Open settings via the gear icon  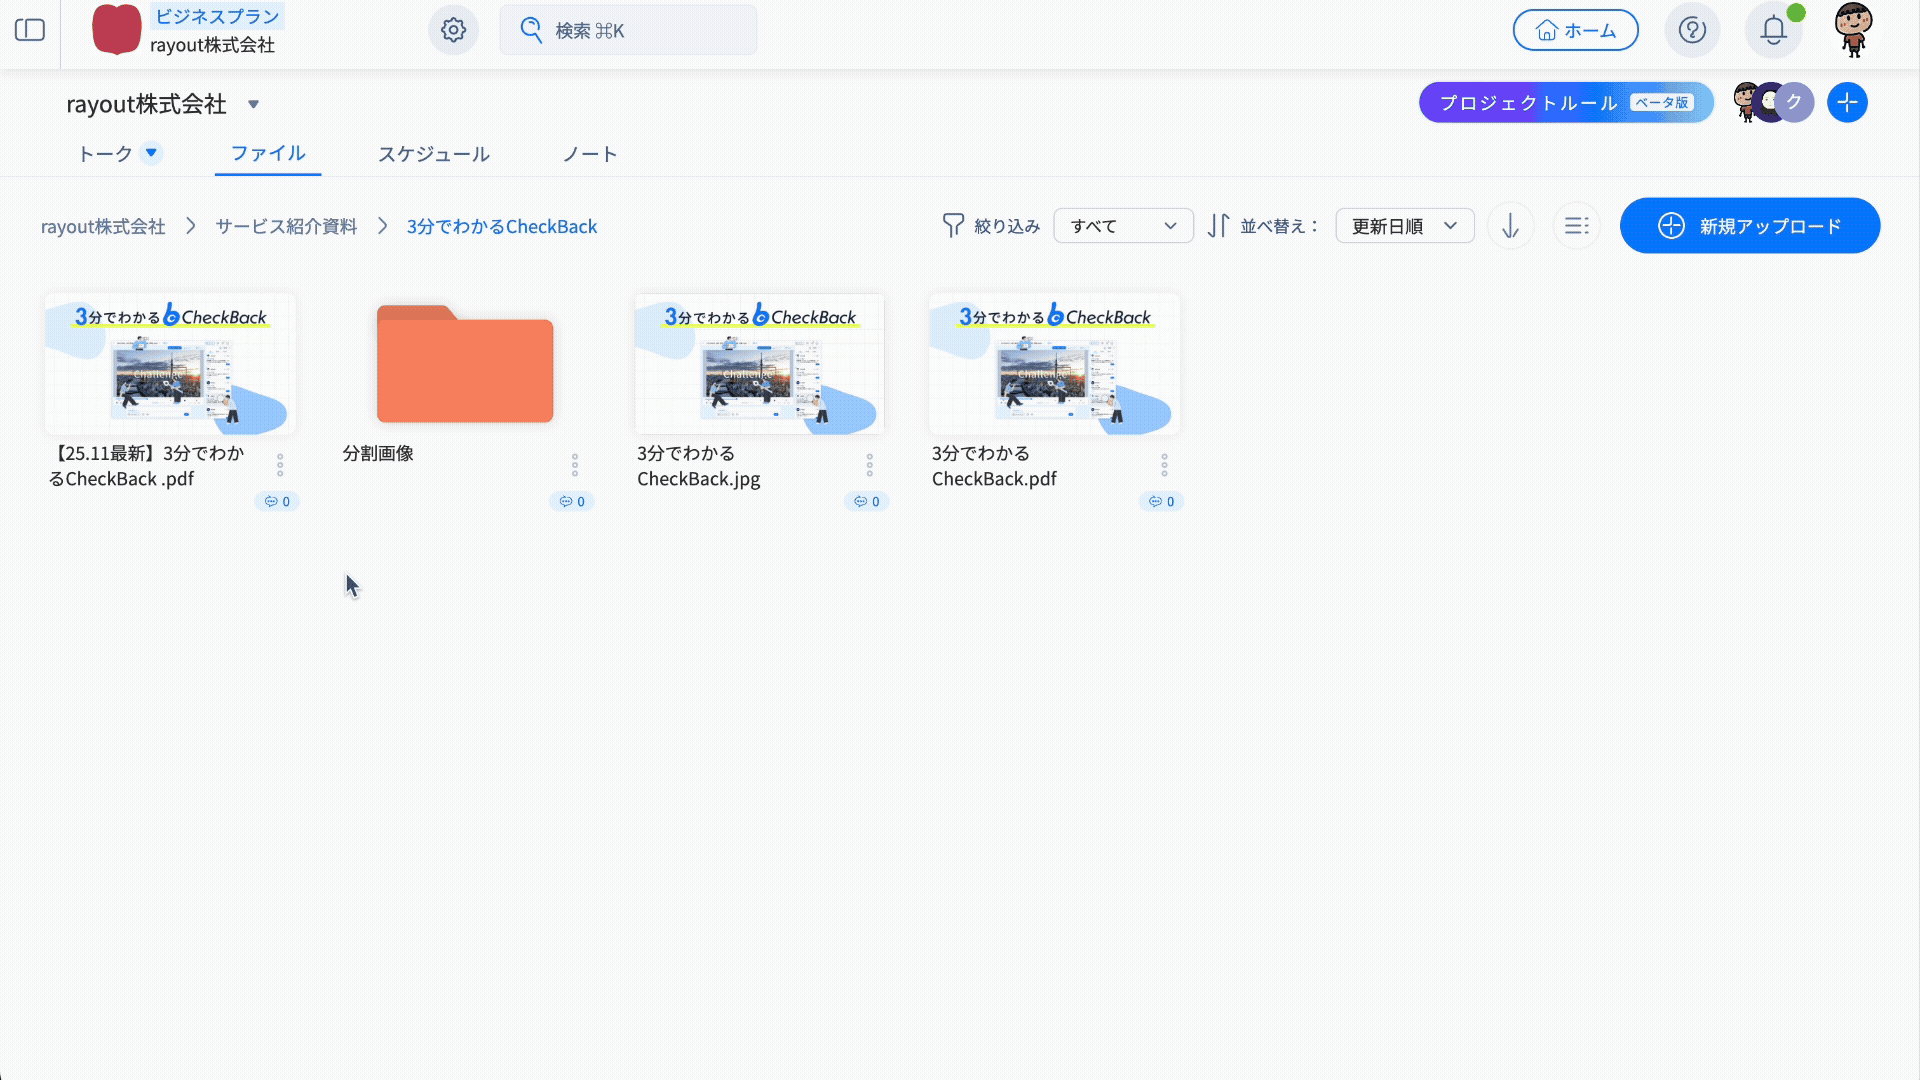(x=453, y=30)
